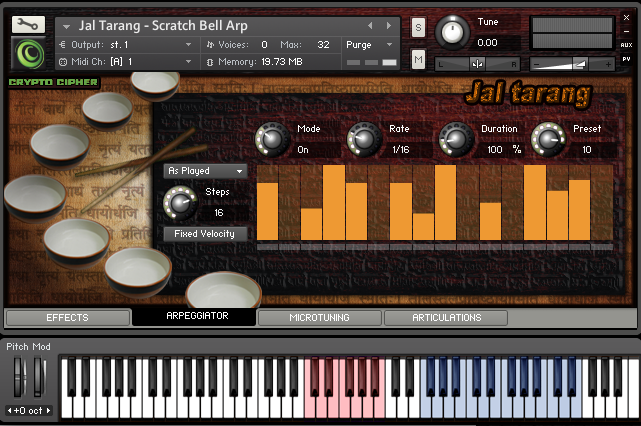Turn the Duration knob
The image size is (641, 426).
(455, 139)
